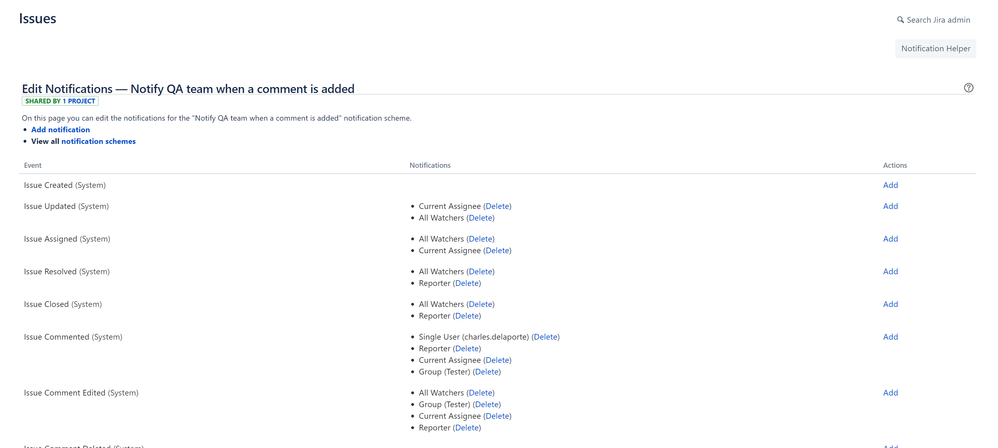Image resolution: width=998 pixels, height=448 pixels.
Task: Add notification for Issue Closed event
Action: click(x=890, y=304)
